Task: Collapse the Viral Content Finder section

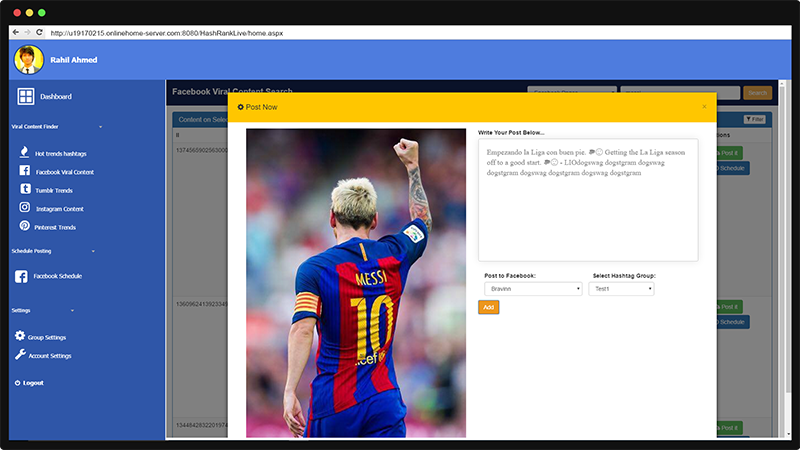Action: tap(100, 128)
